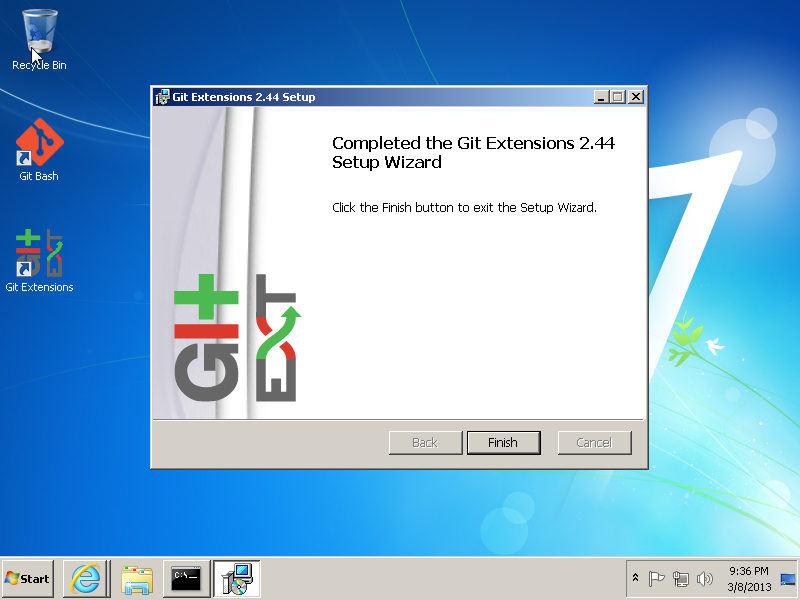Open the clock showing 9:36 PM
This screenshot has height=600, width=800.
[748, 579]
